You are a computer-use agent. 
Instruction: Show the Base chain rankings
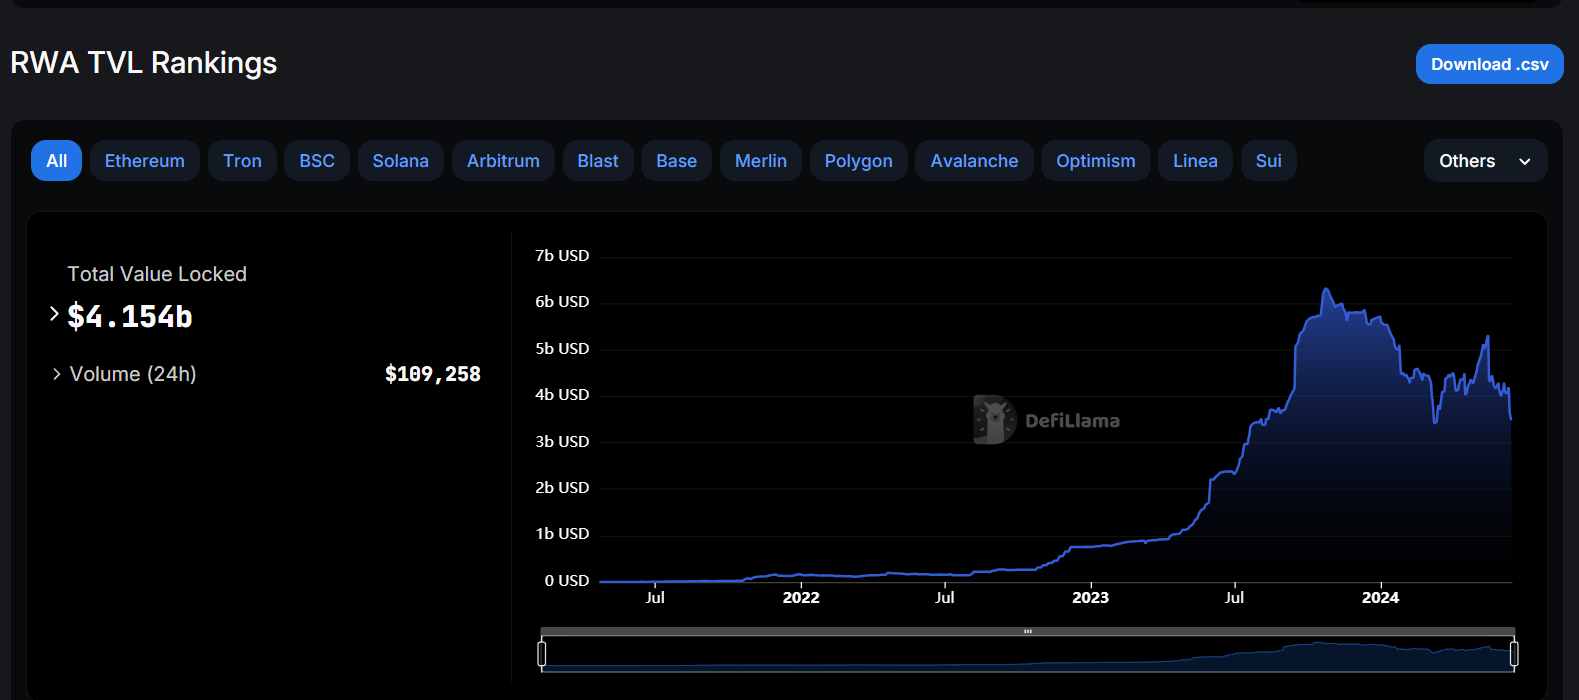677,161
